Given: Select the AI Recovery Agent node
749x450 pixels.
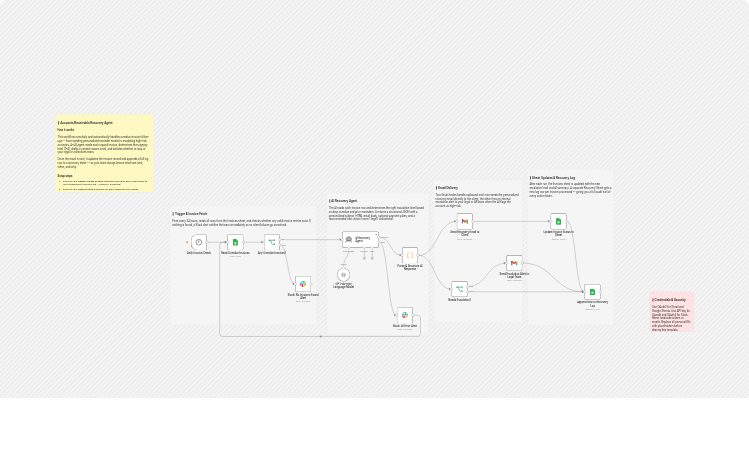Looking at the screenshot, I should coord(360,239).
